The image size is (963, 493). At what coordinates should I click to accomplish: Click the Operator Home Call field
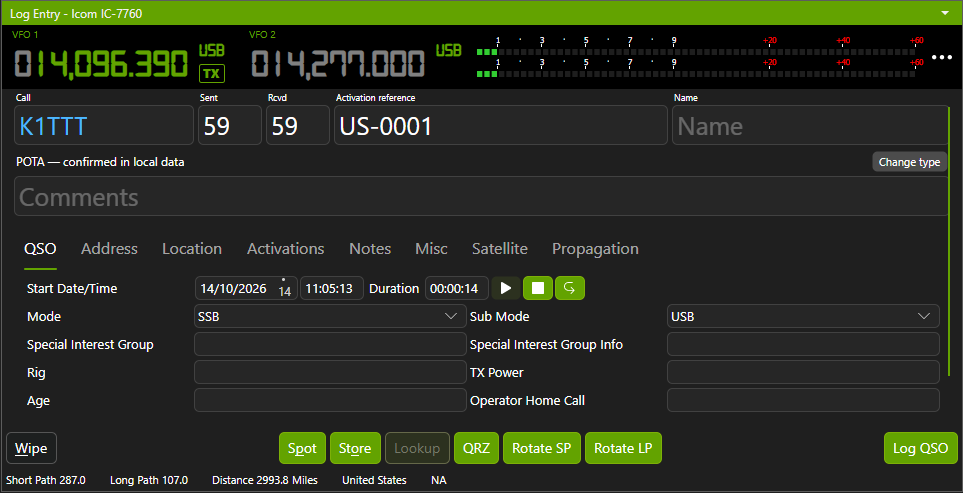click(x=803, y=400)
